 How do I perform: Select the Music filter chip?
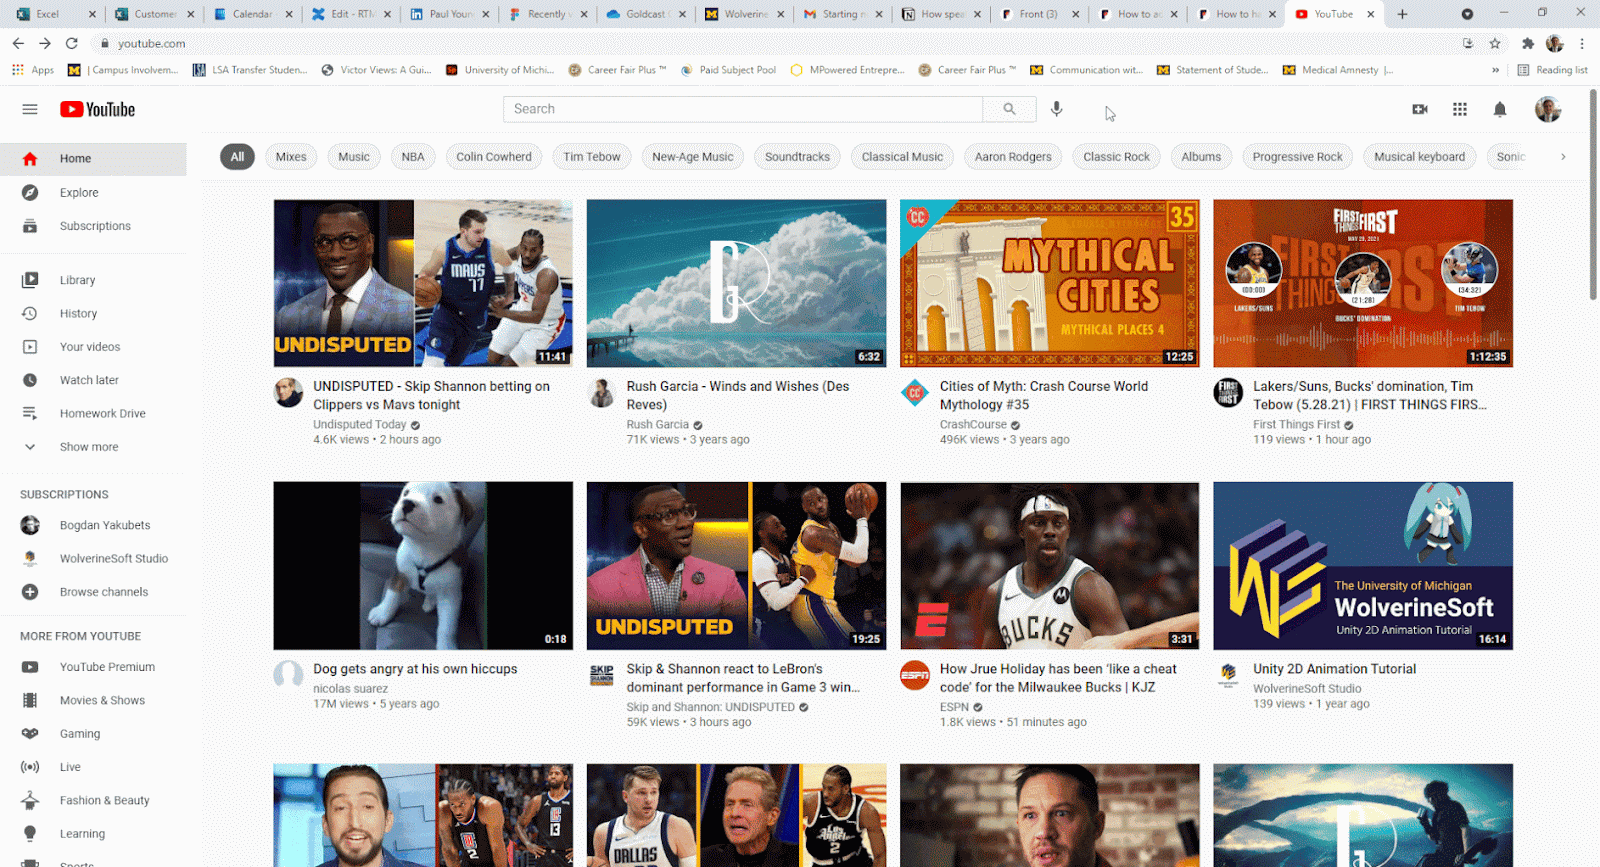click(x=354, y=157)
